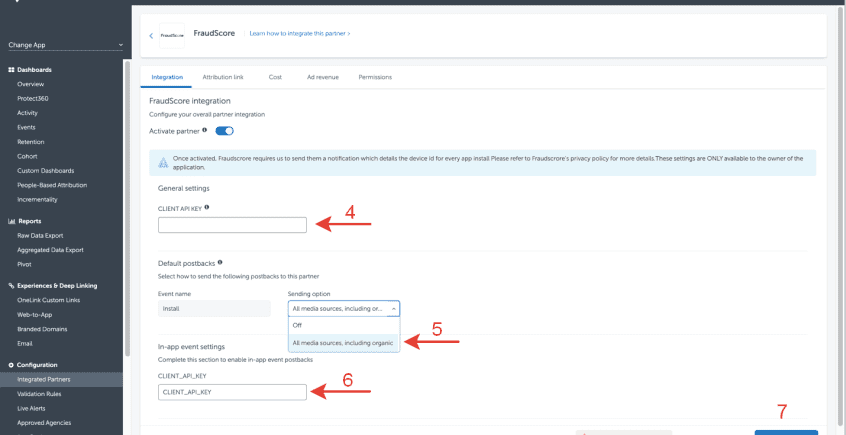Open Custom Dashboards in the sidebar
The image size is (846, 435).
pos(45,171)
